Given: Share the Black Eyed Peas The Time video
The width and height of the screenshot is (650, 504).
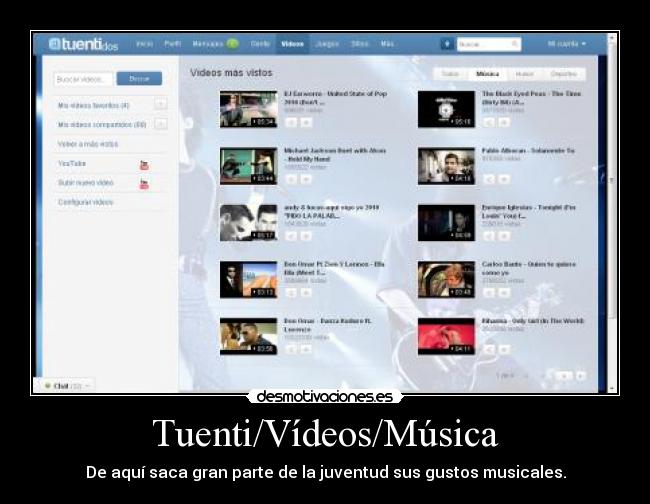Looking at the screenshot, I should point(489,122).
